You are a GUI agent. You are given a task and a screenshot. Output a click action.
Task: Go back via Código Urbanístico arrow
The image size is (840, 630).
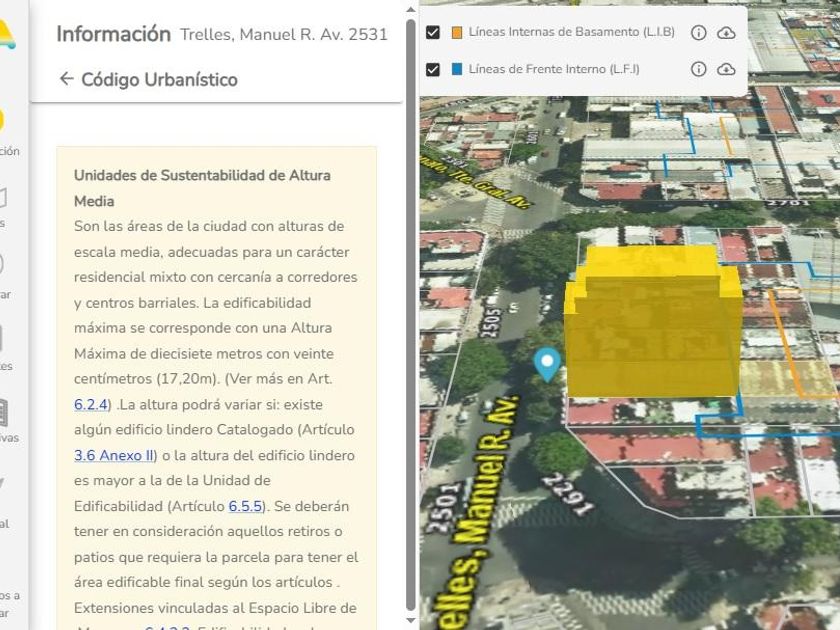(x=66, y=79)
